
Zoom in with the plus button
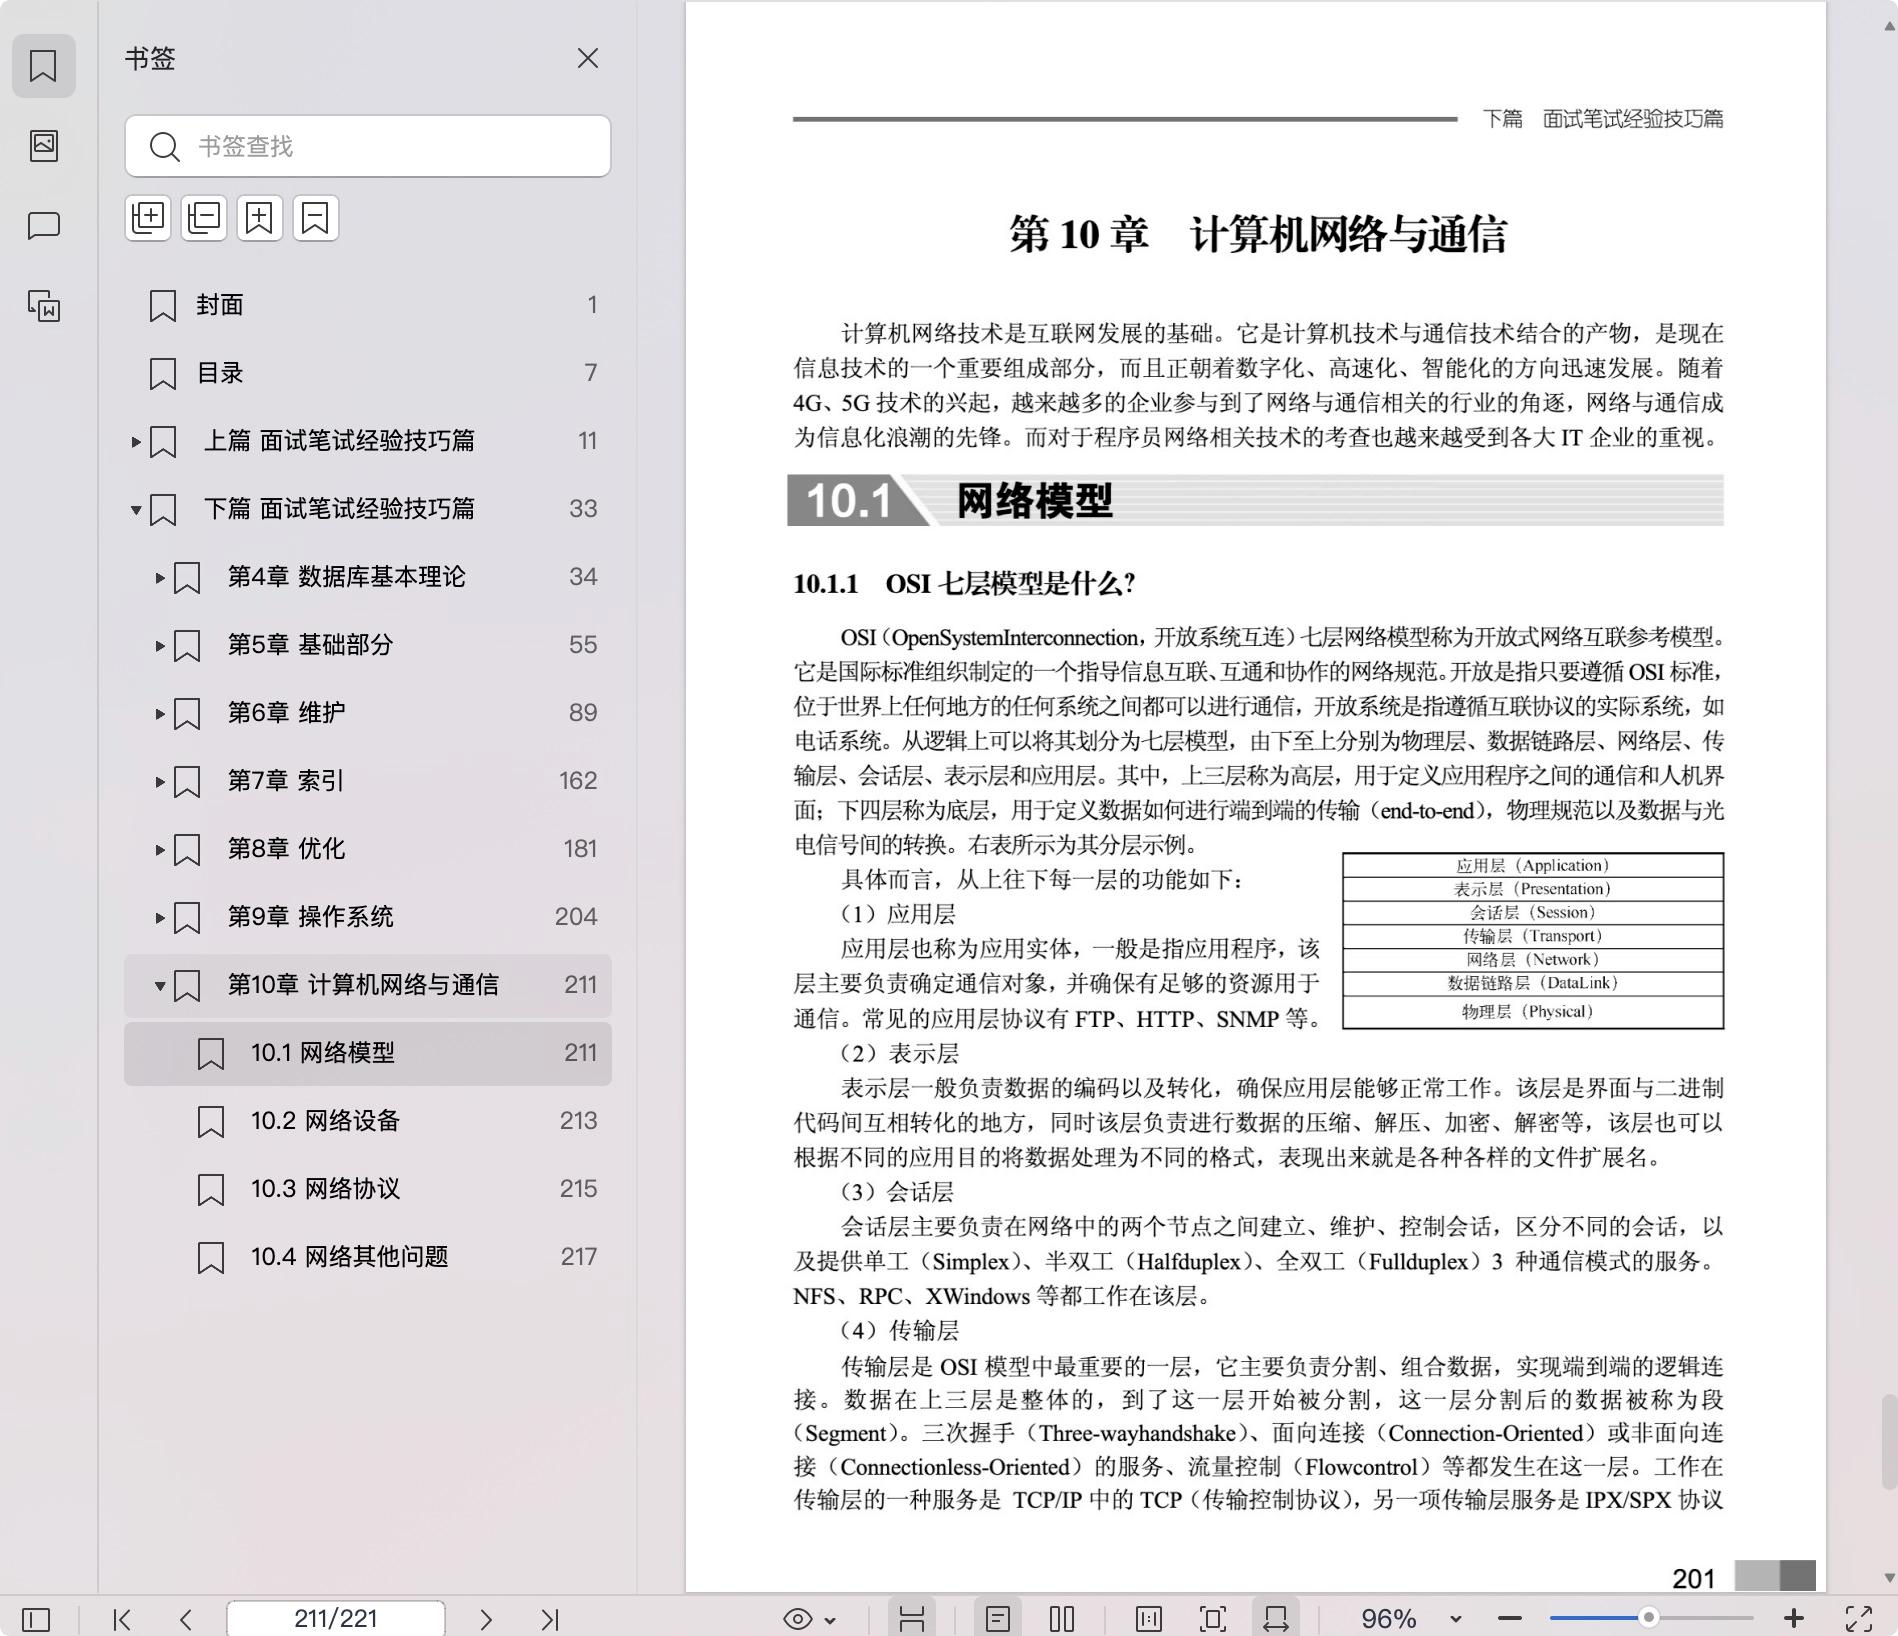click(x=1794, y=1619)
